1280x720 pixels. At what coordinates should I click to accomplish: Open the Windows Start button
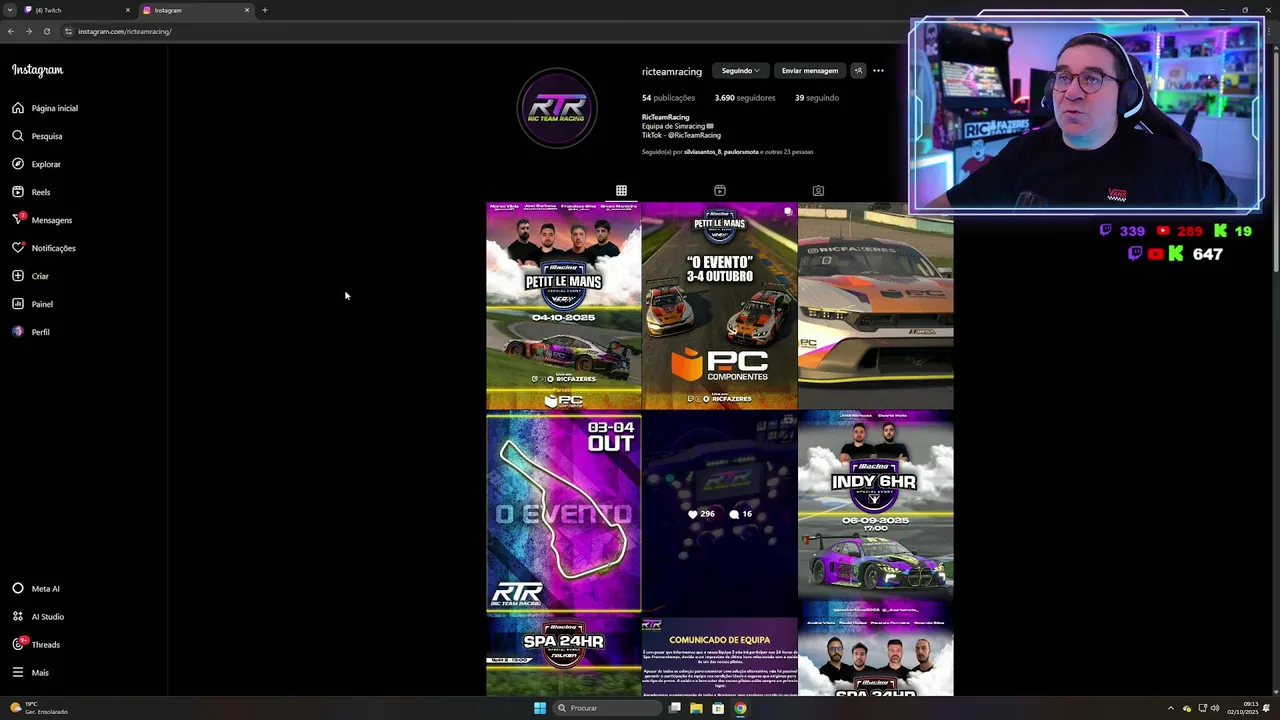540,708
